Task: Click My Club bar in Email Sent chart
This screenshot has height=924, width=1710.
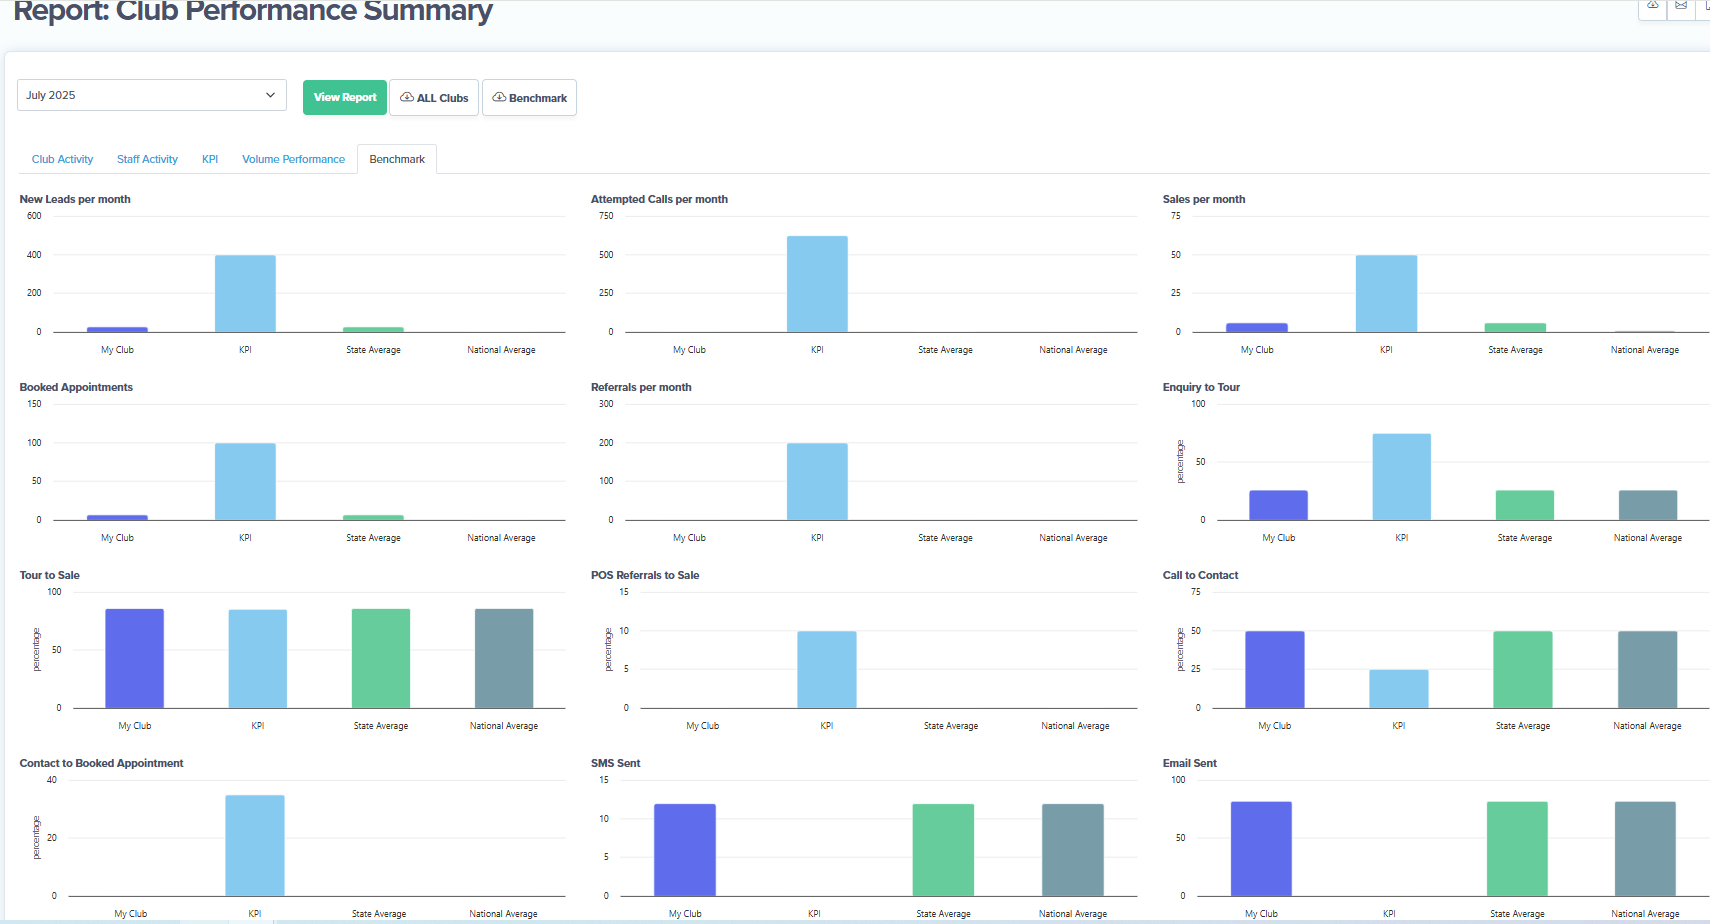Action: pos(1261,849)
